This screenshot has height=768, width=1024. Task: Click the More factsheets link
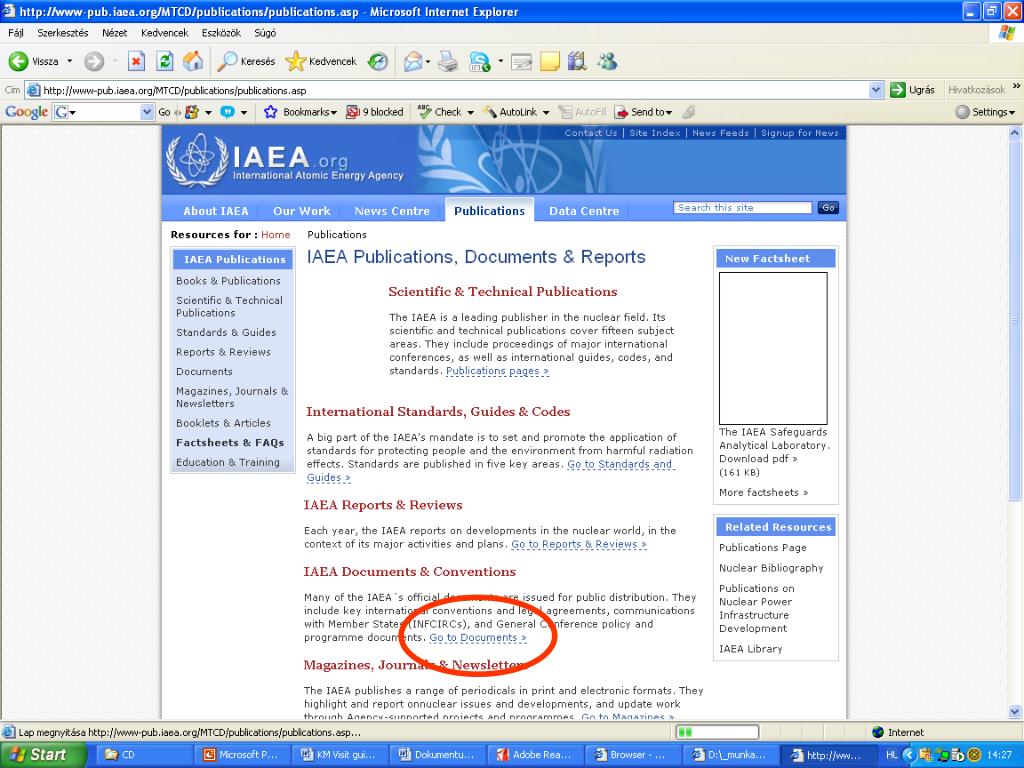click(x=763, y=492)
